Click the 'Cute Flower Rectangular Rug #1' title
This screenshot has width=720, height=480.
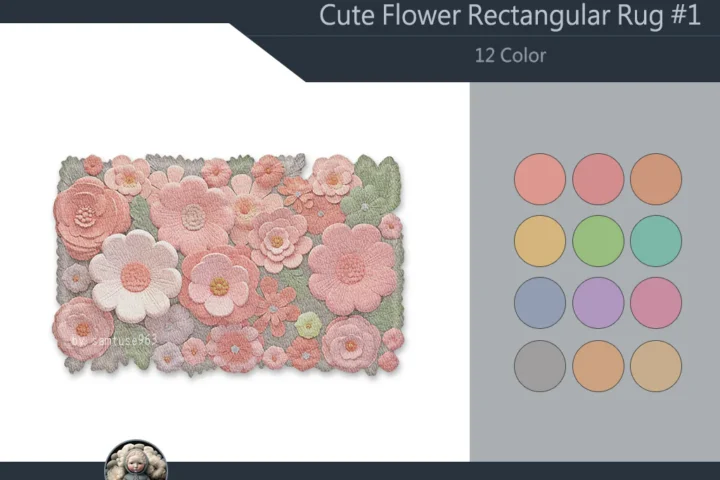point(510,15)
